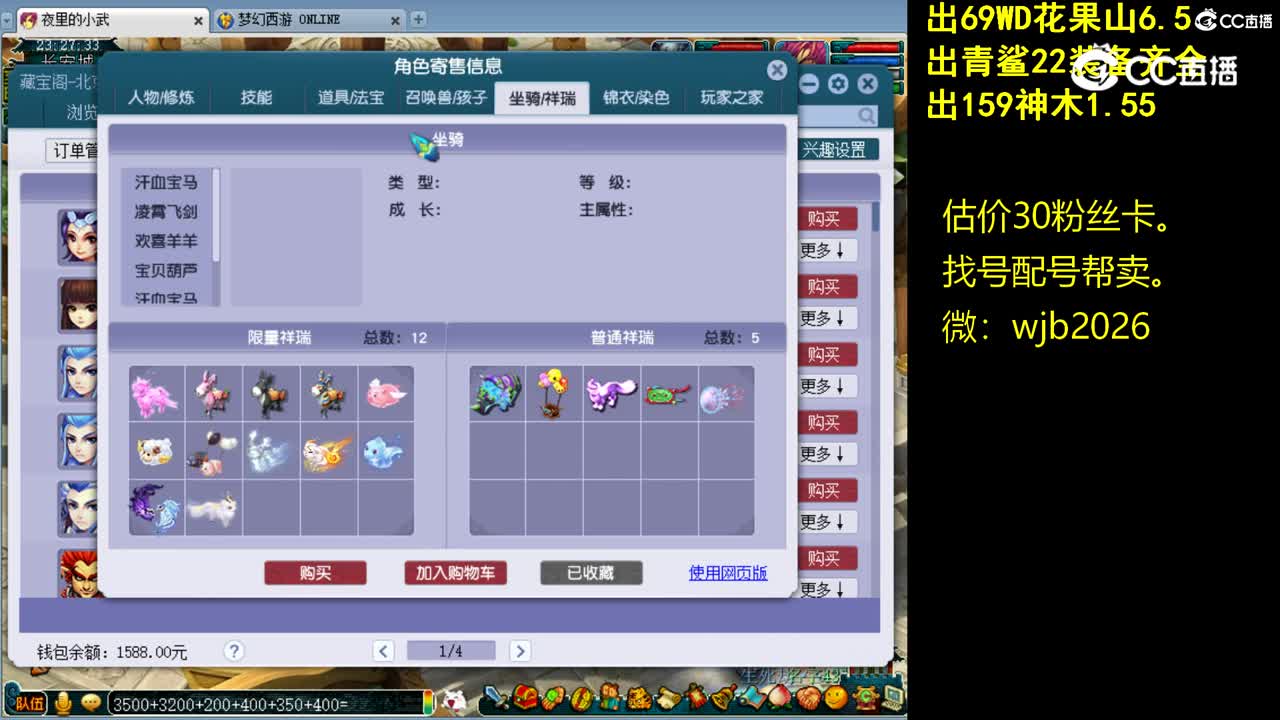The image size is (1280, 720).
Task: Select the jellyfish normal mount
Action: coord(725,393)
